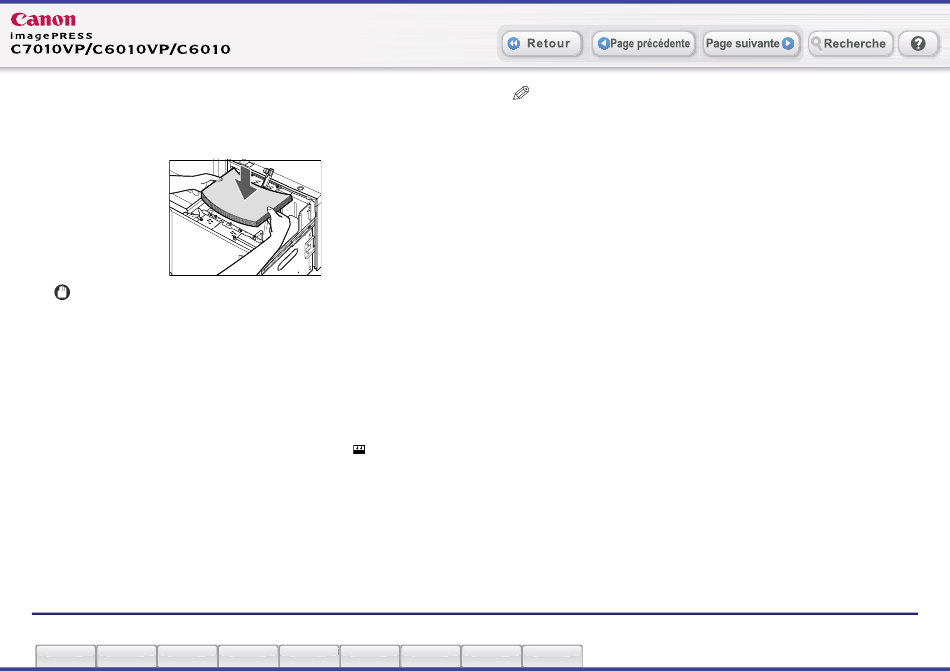Go to Page précédente
950x671 pixels.
pos(643,44)
